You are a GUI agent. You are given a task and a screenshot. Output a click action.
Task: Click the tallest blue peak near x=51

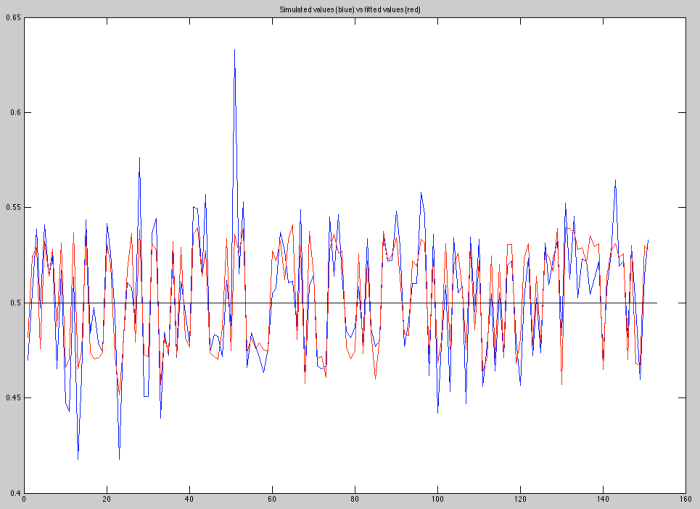pos(234,52)
